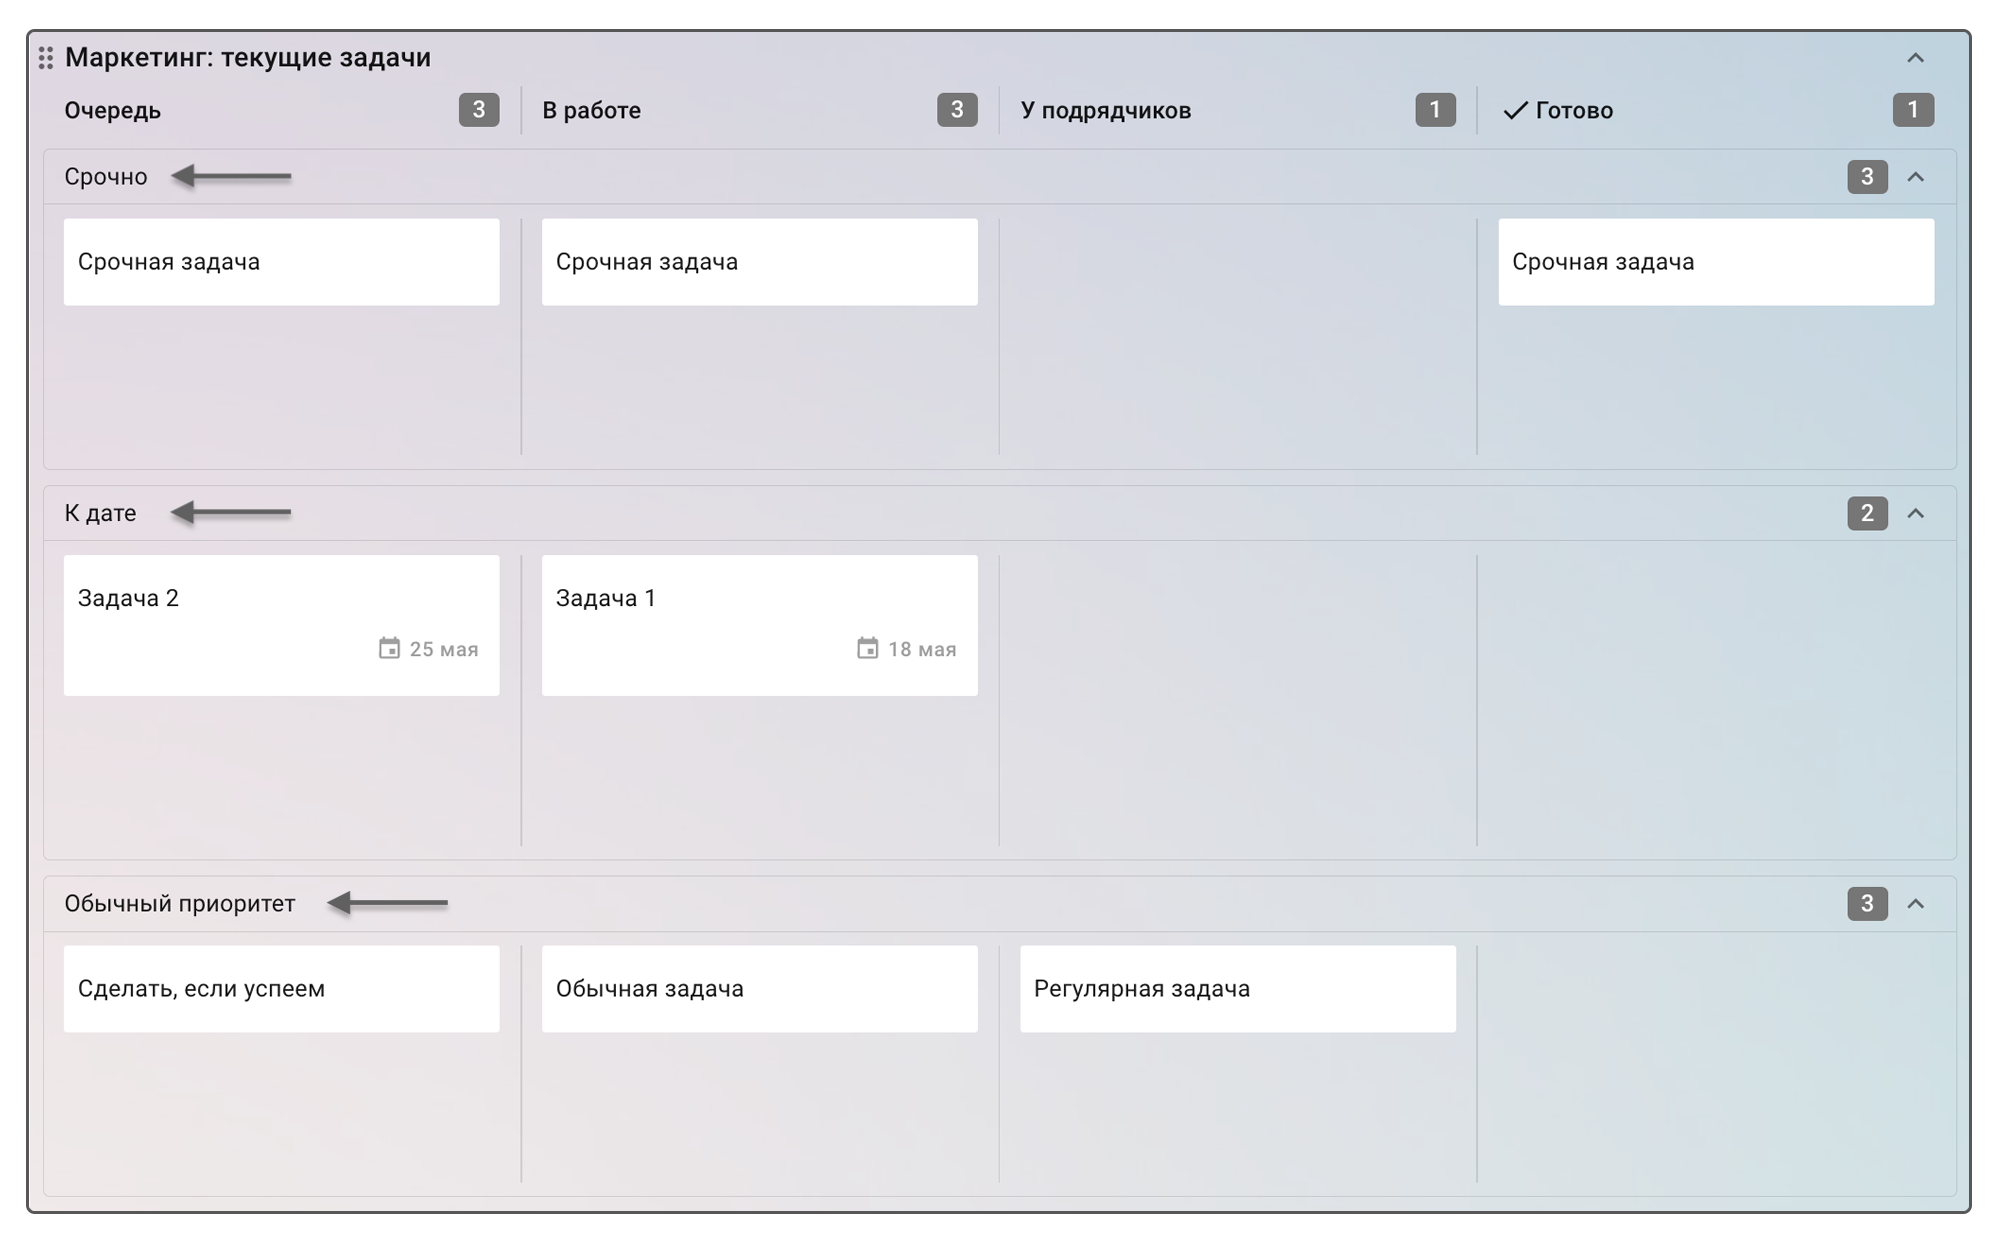This screenshot has height=1242, width=2000.
Task: Collapse the К дате swimlane
Action: (x=1915, y=513)
